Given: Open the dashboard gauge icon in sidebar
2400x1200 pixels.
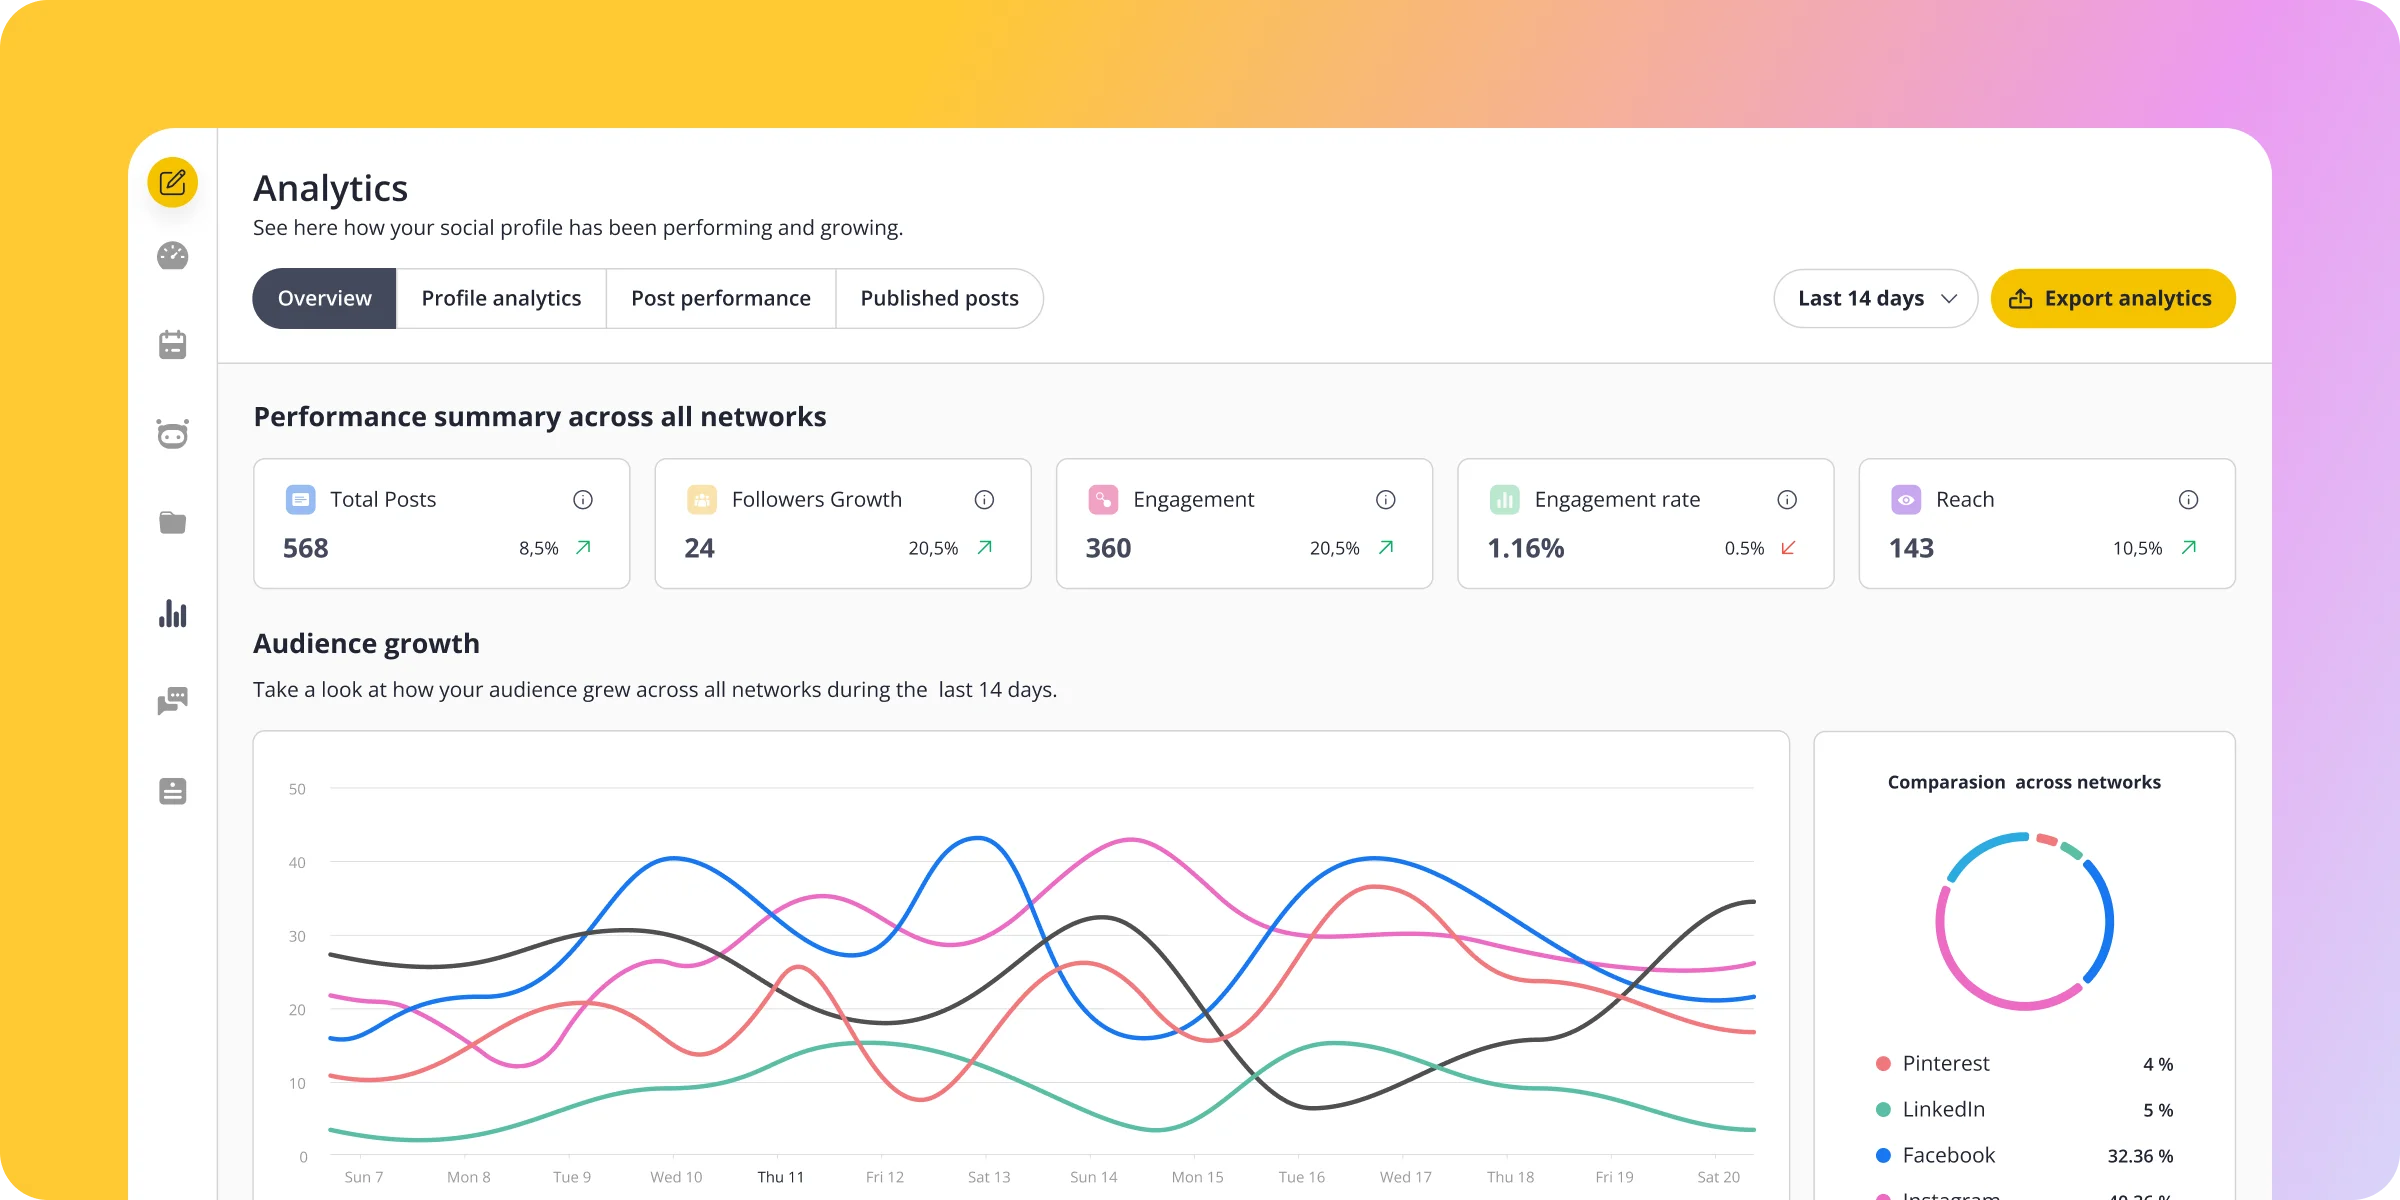Looking at the screenshot, I should (173, 256).
